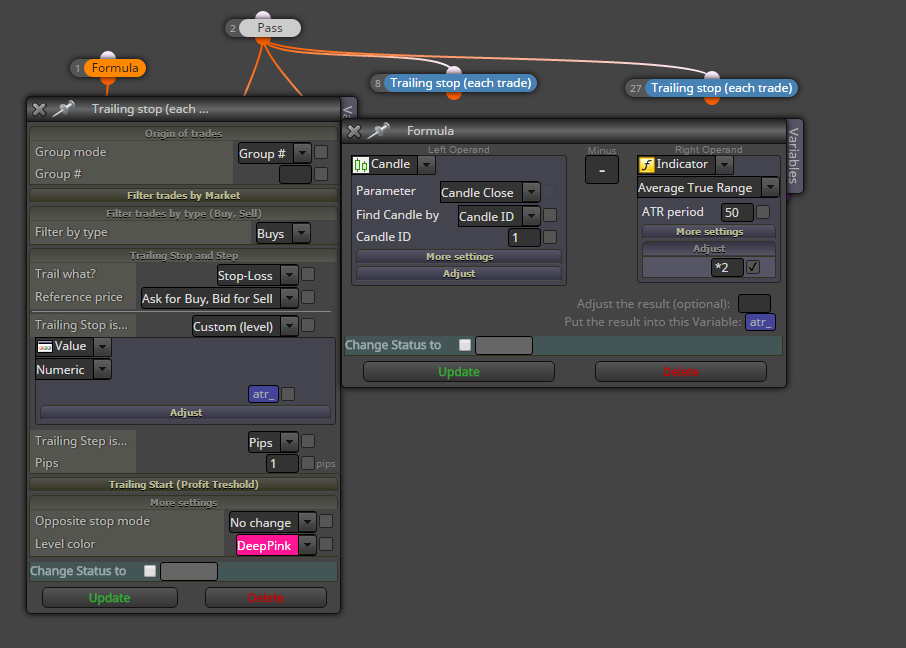
Task: Open Opposite stop mode dropdown
Action: (x=272, y=523)
